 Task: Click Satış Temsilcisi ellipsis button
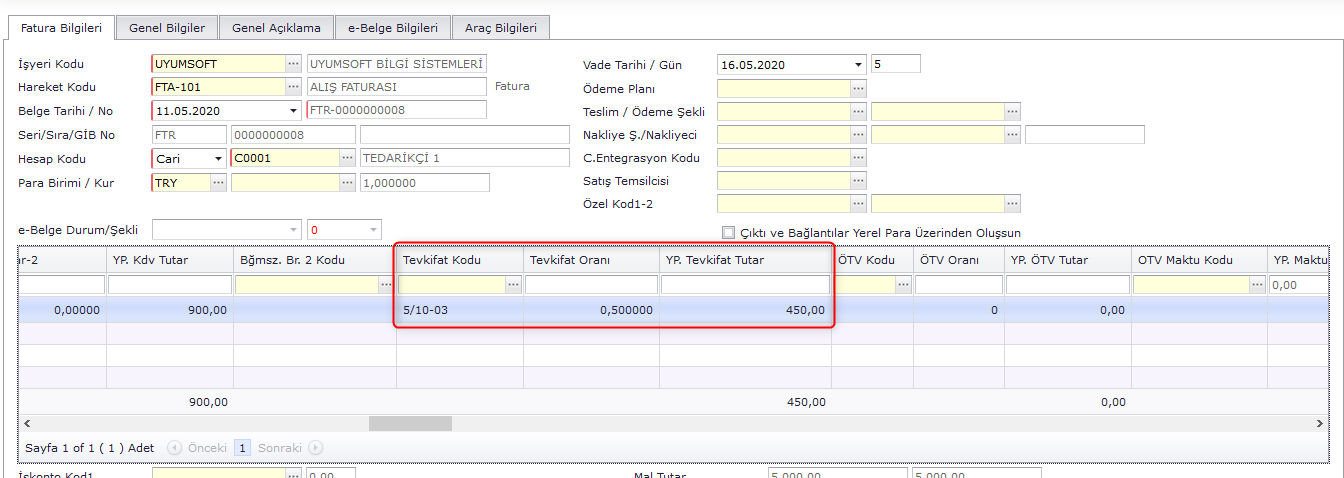click(x=858, y=181)
